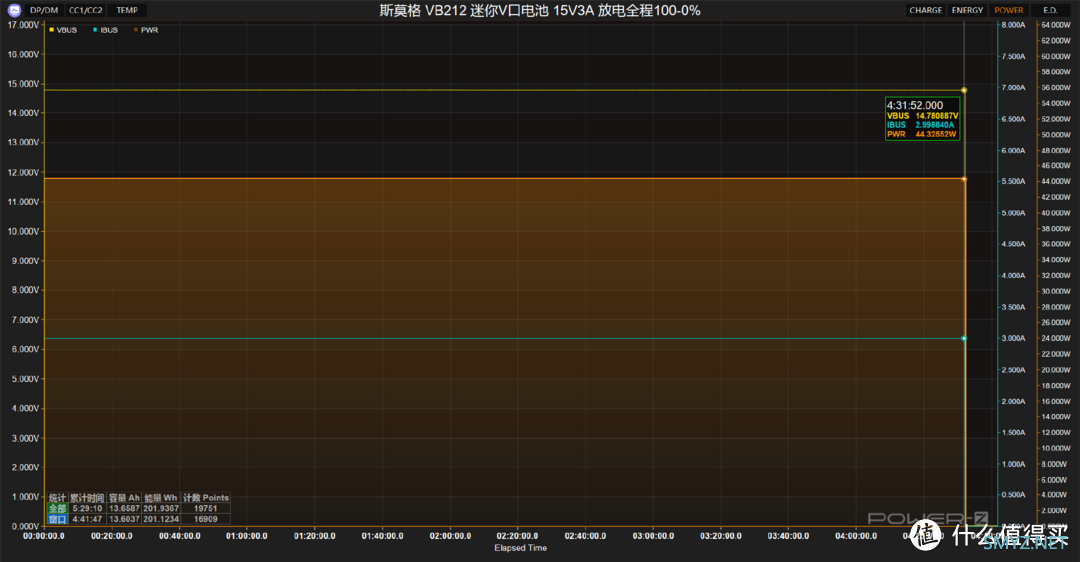Select the blue 窗口 statistics row label
The width and height of the screenshot is (1080, 562).
(x=57, y=519)
